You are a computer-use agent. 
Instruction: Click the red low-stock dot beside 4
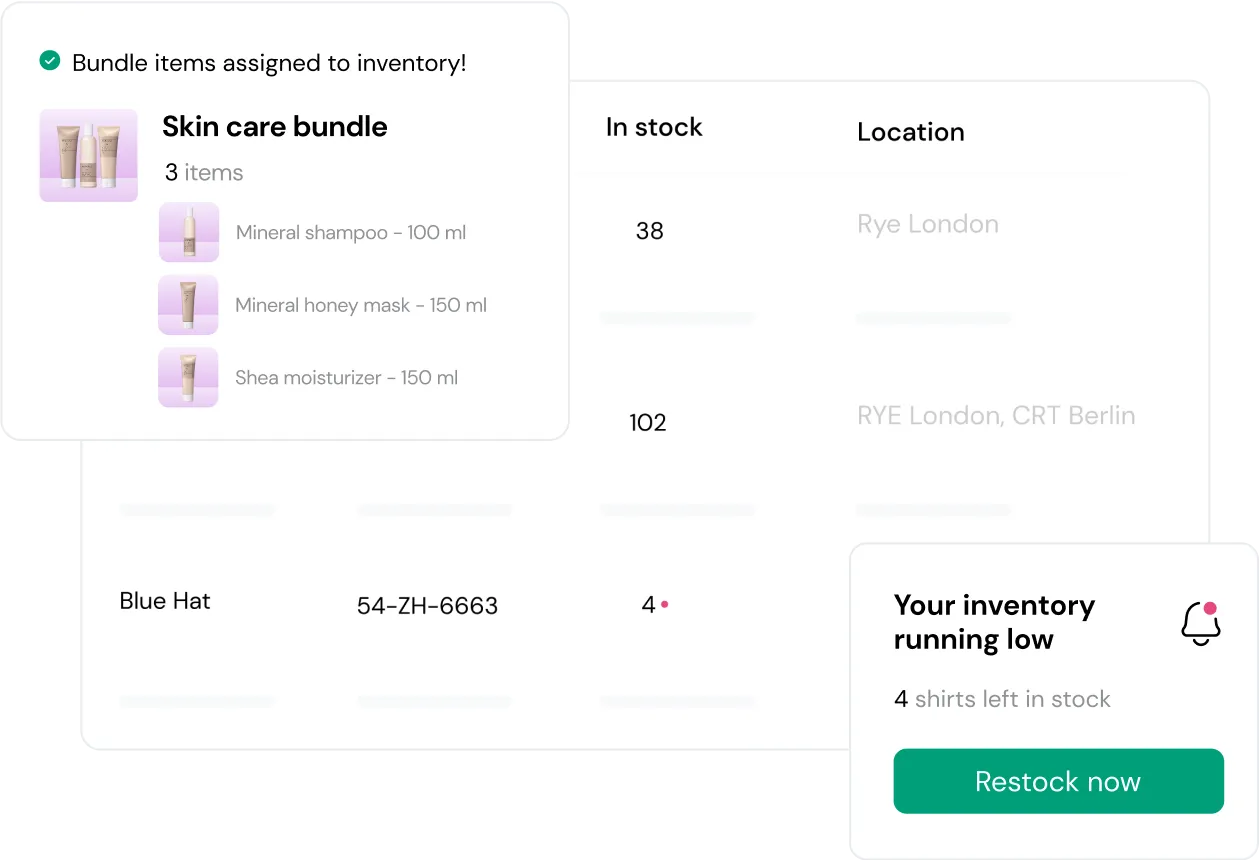[665, 604]
